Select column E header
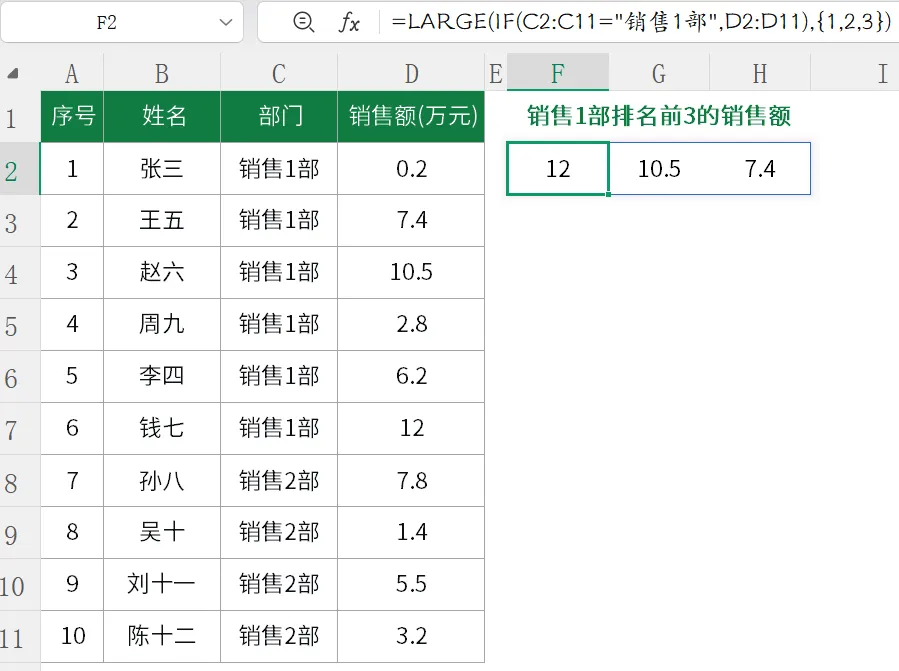This screenshot has height=671, width=899. pos(496,73)
